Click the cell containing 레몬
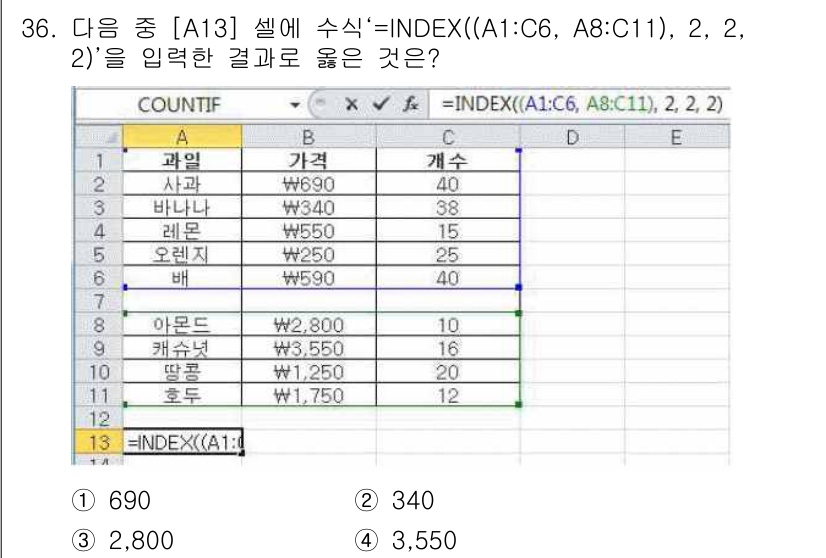Viewport: 826px width, 558px height. (x=182, y=231)
